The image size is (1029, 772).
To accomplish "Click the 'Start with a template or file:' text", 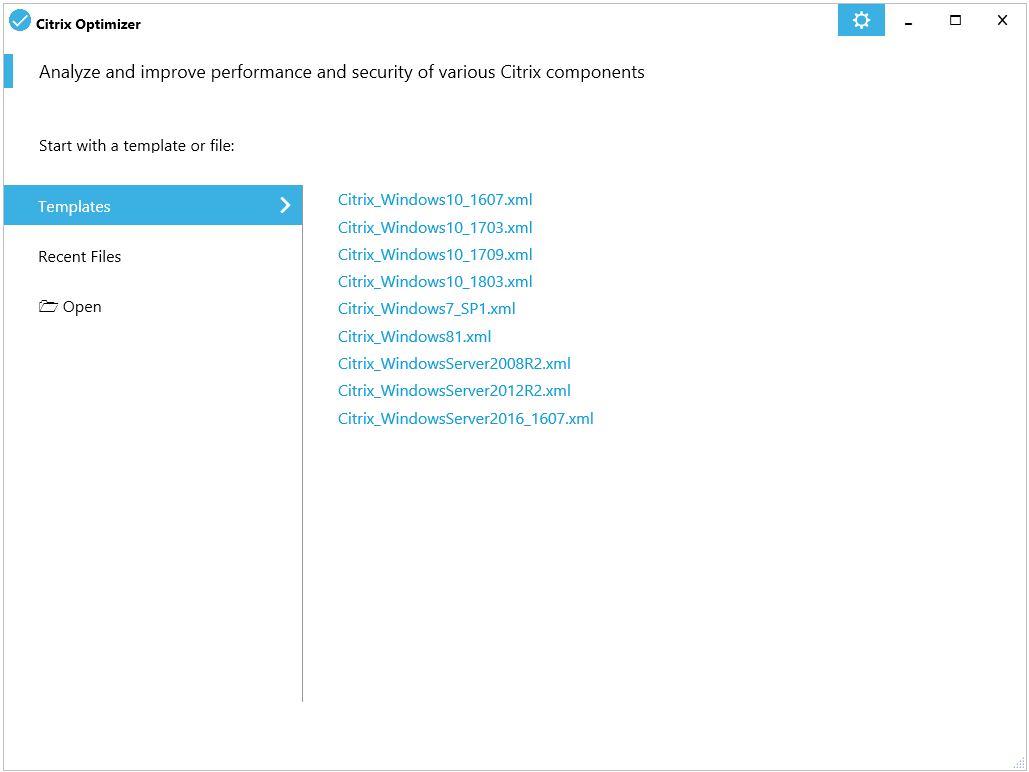I will (136, 146).
